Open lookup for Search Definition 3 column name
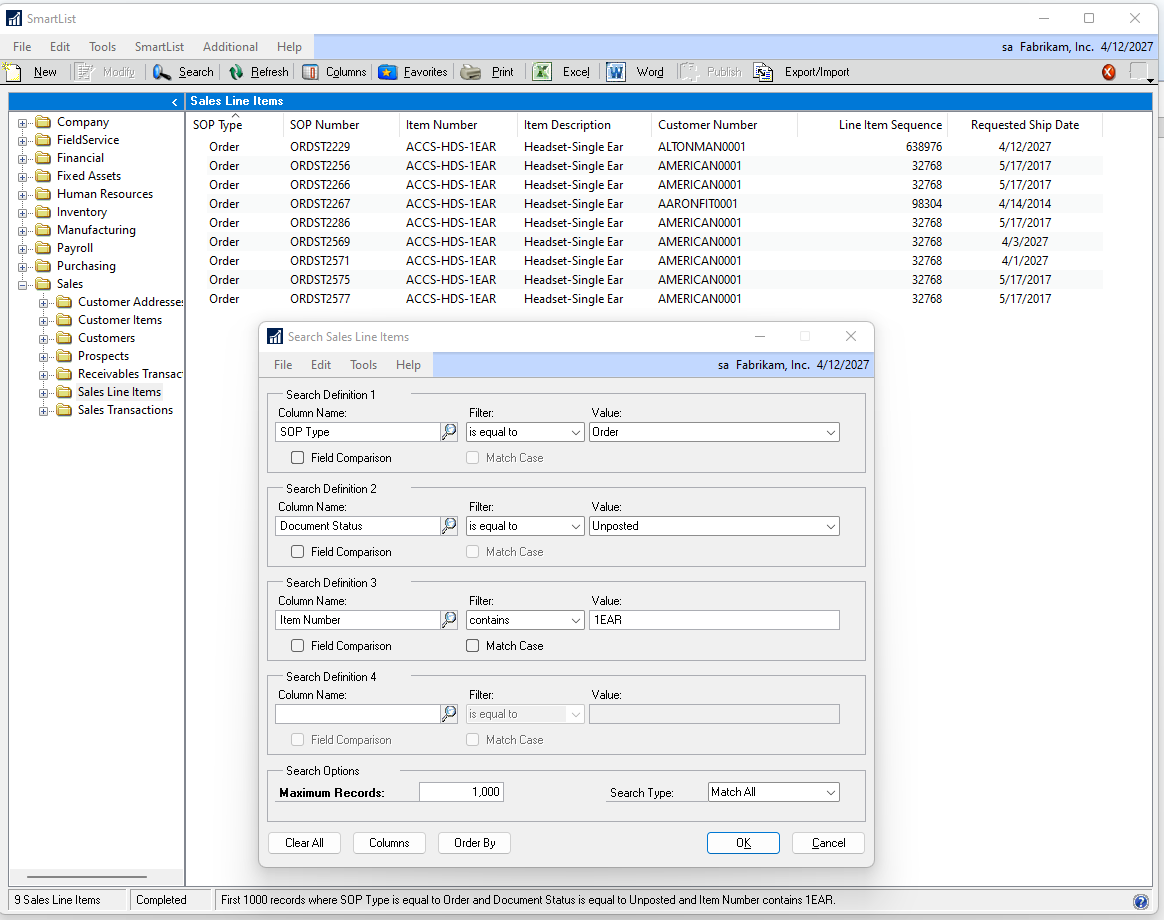This screenshot has width=1164, height=920. [449, 619]
